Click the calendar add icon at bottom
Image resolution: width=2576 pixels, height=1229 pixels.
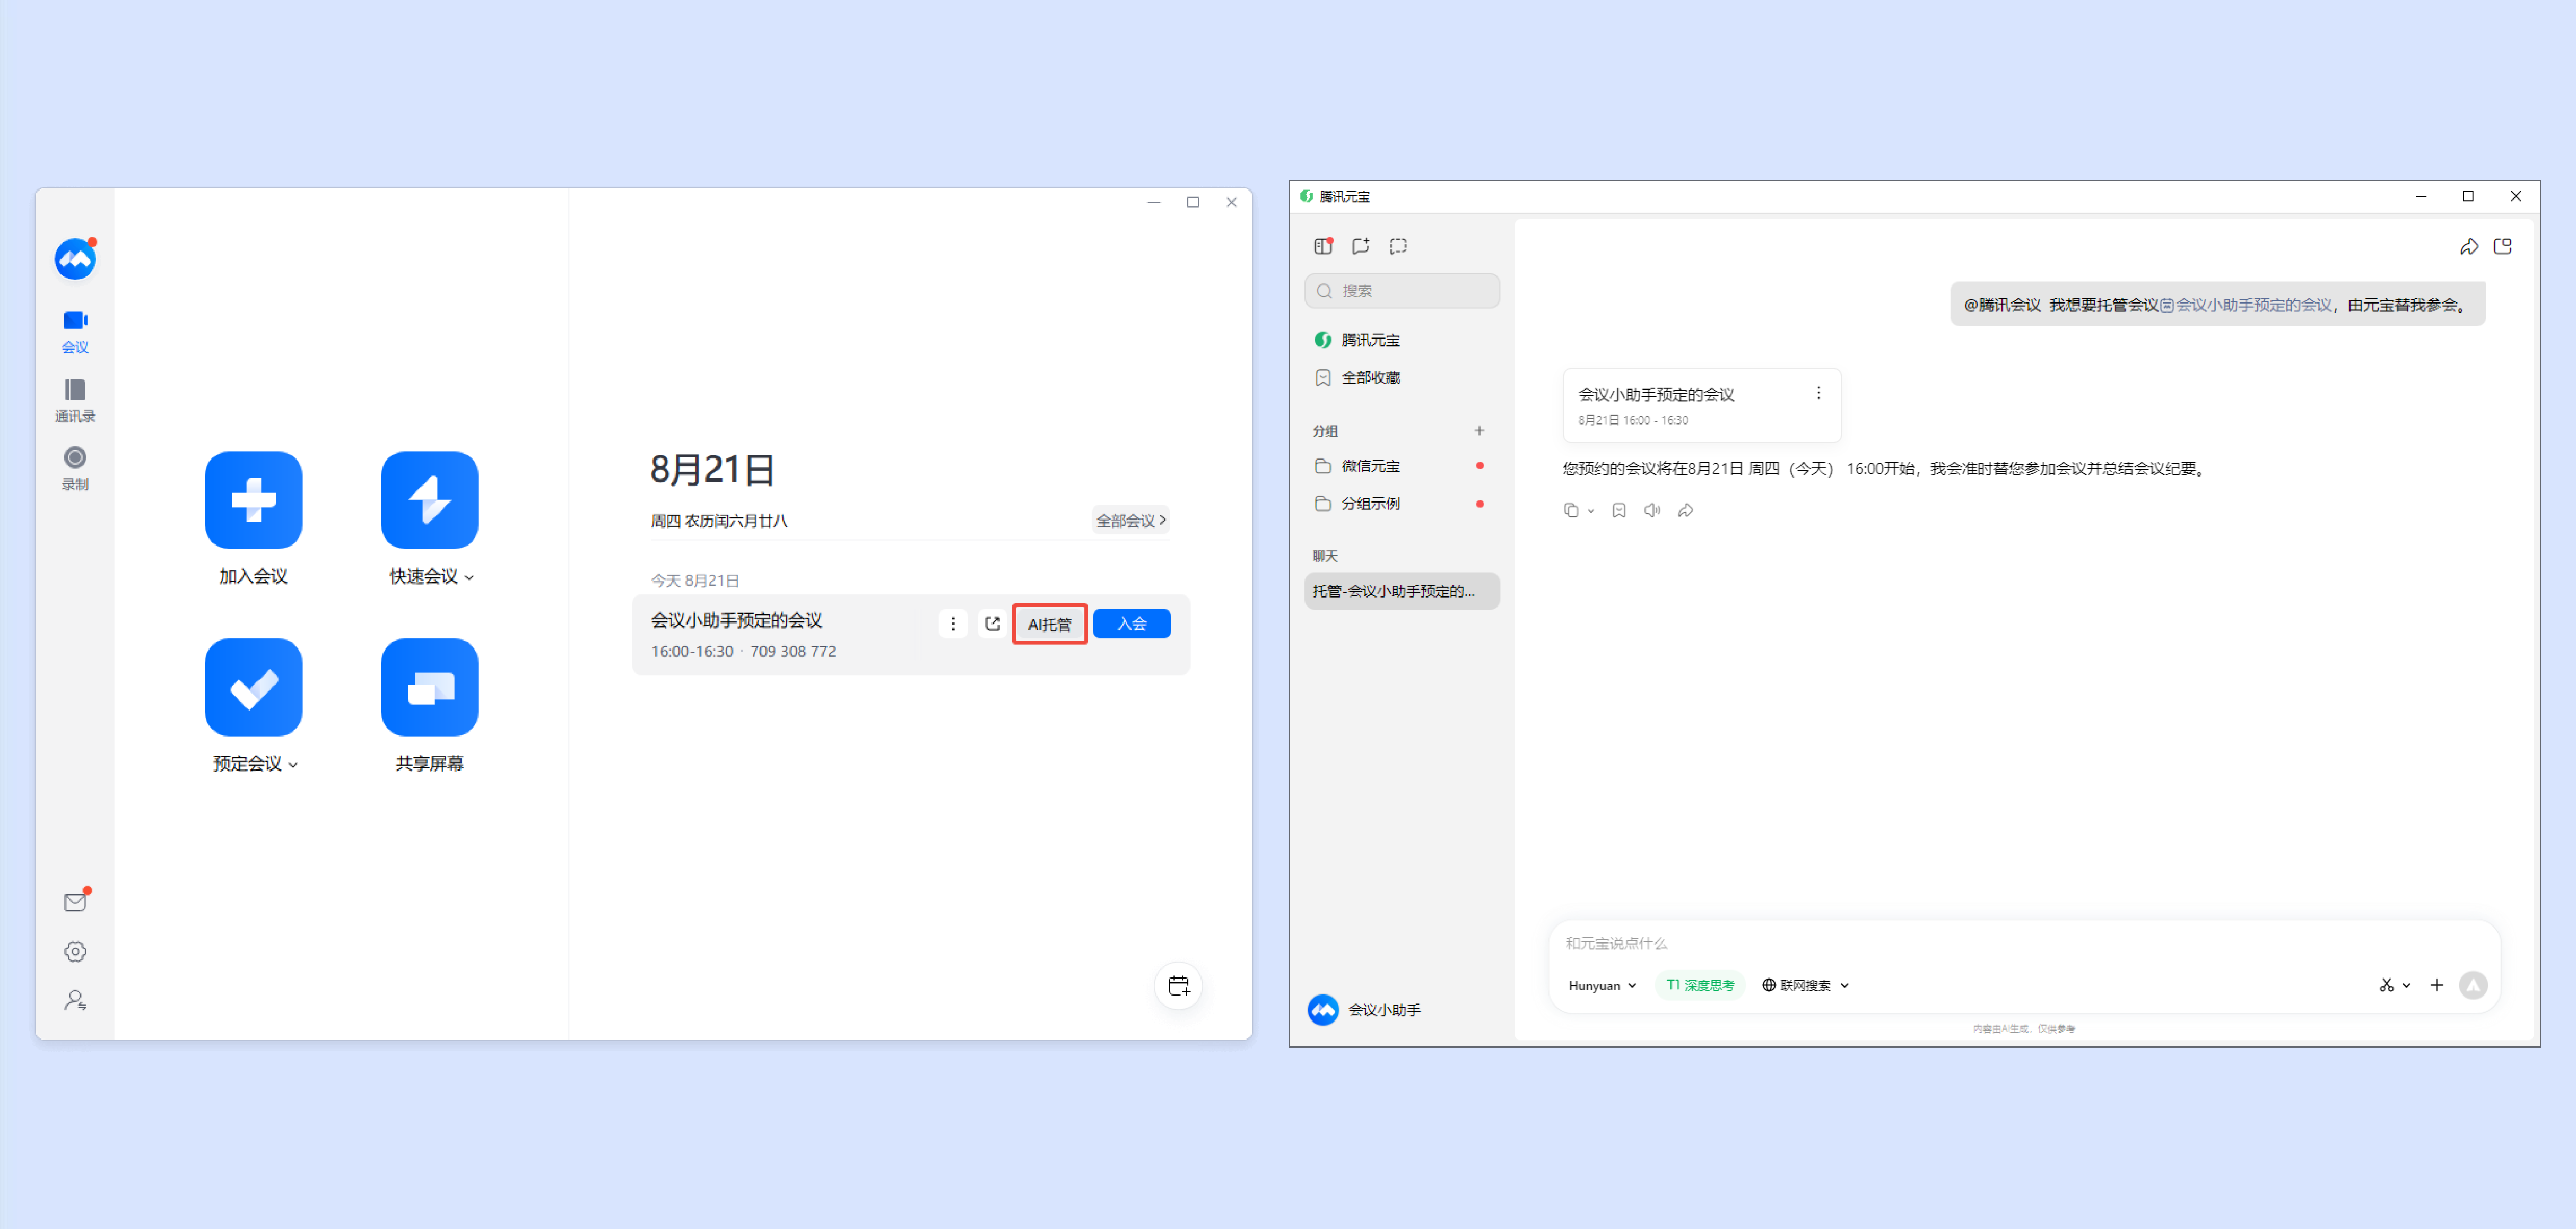coord(1178,986)
